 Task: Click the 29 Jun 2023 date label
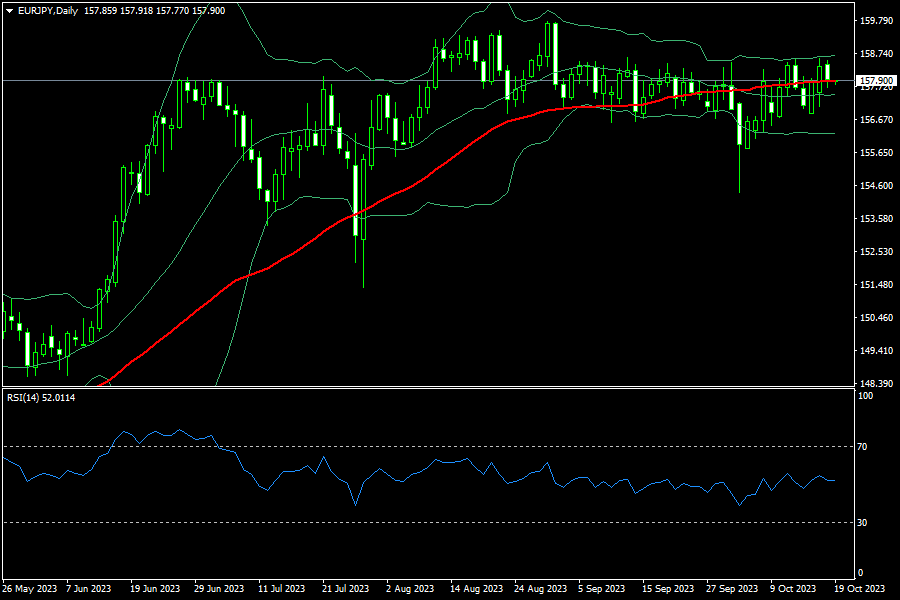coord(219,589)
